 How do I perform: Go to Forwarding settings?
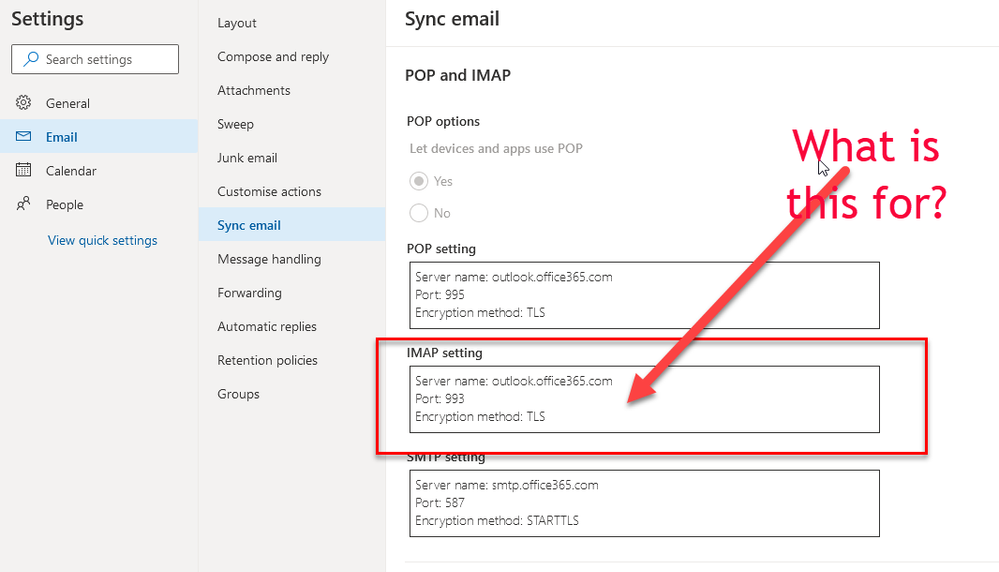[249, 293]
